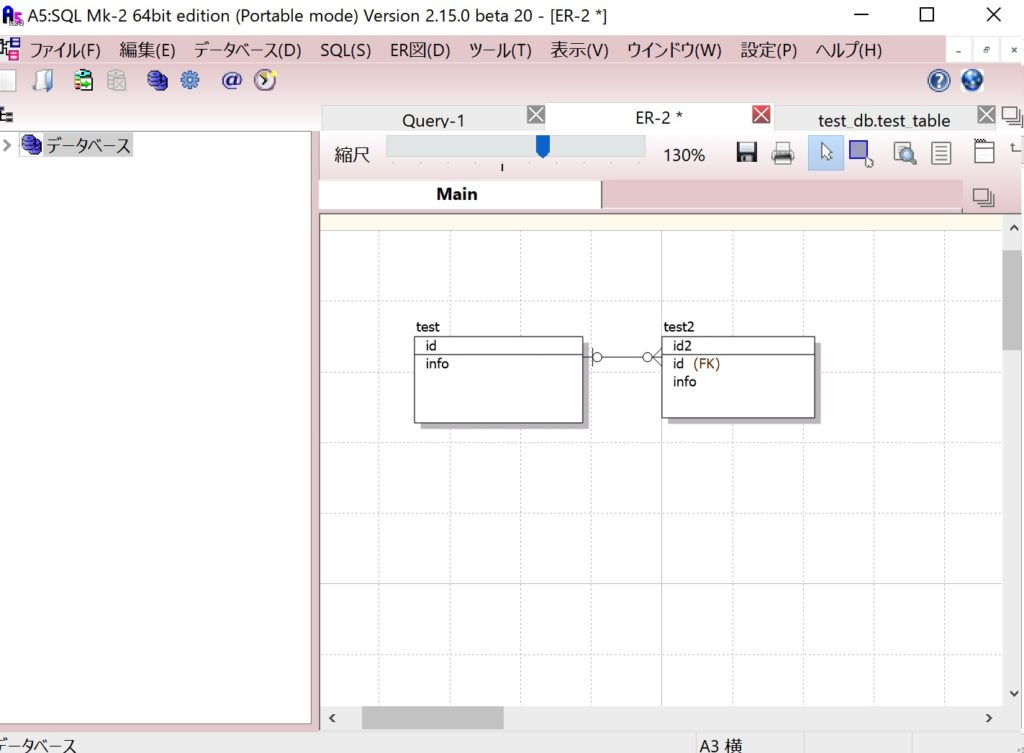This screenshot has height=753, width=1024.
Task: Open the database connection icon in the main toolbar
Action: (x=158, y=80)
